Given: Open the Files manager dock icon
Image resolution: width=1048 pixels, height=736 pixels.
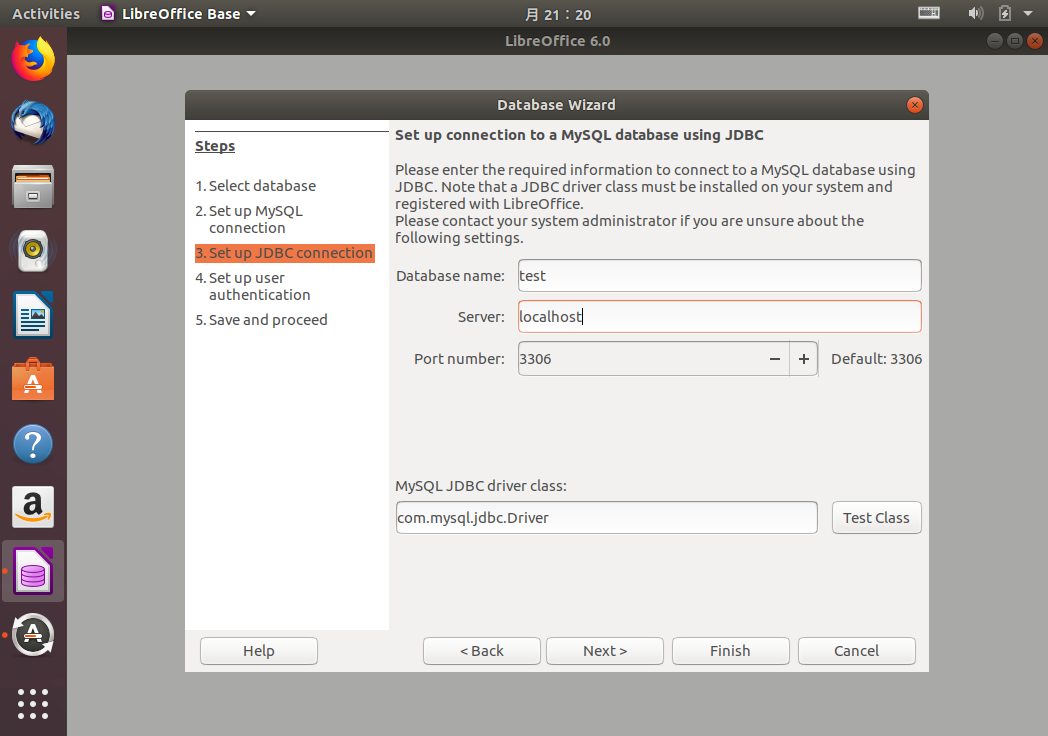Looking at the screenshot, I should pos(33,187).
